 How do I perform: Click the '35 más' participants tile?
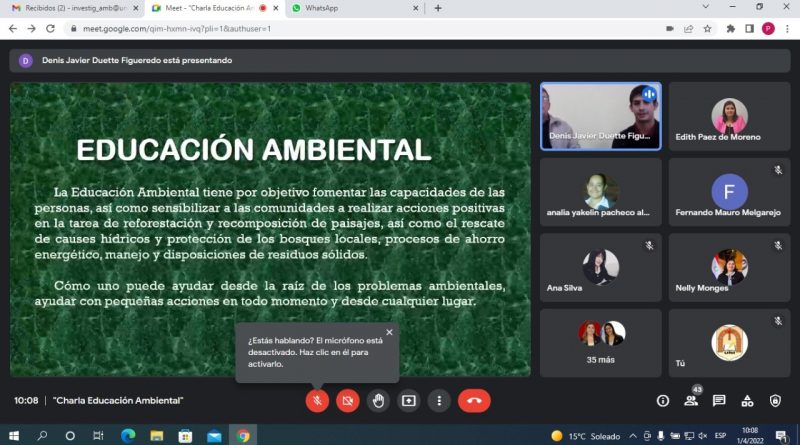pyautogui.click(x=600, y=342)
